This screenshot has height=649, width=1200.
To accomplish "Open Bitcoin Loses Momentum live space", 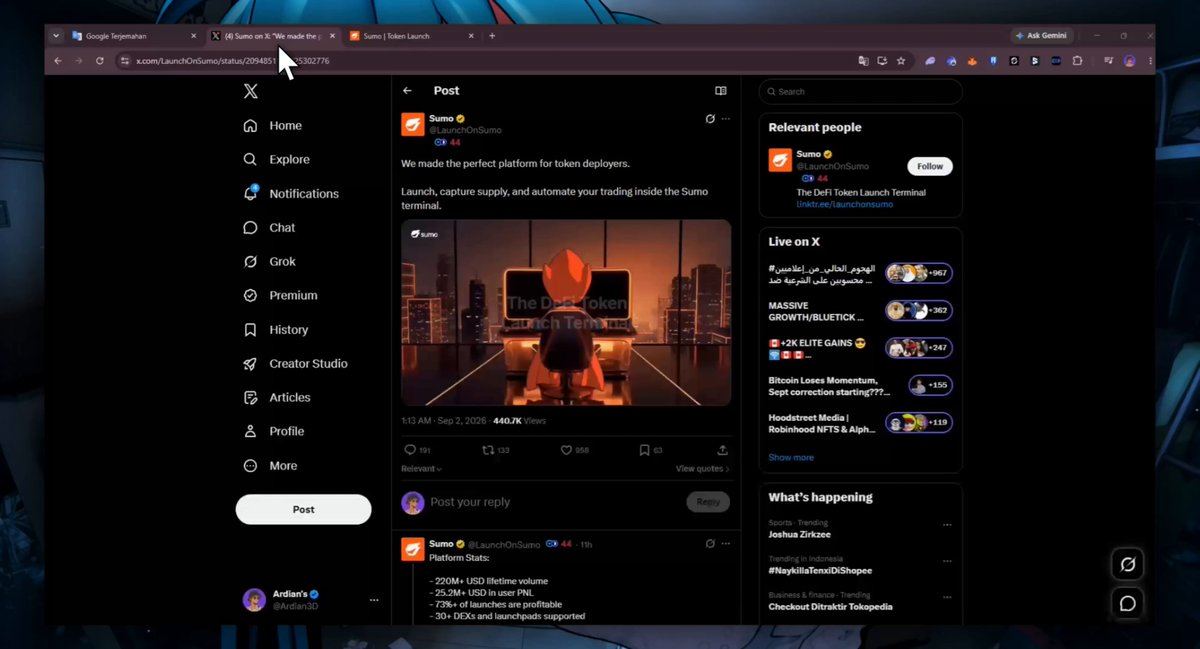I will coord(860,386).
